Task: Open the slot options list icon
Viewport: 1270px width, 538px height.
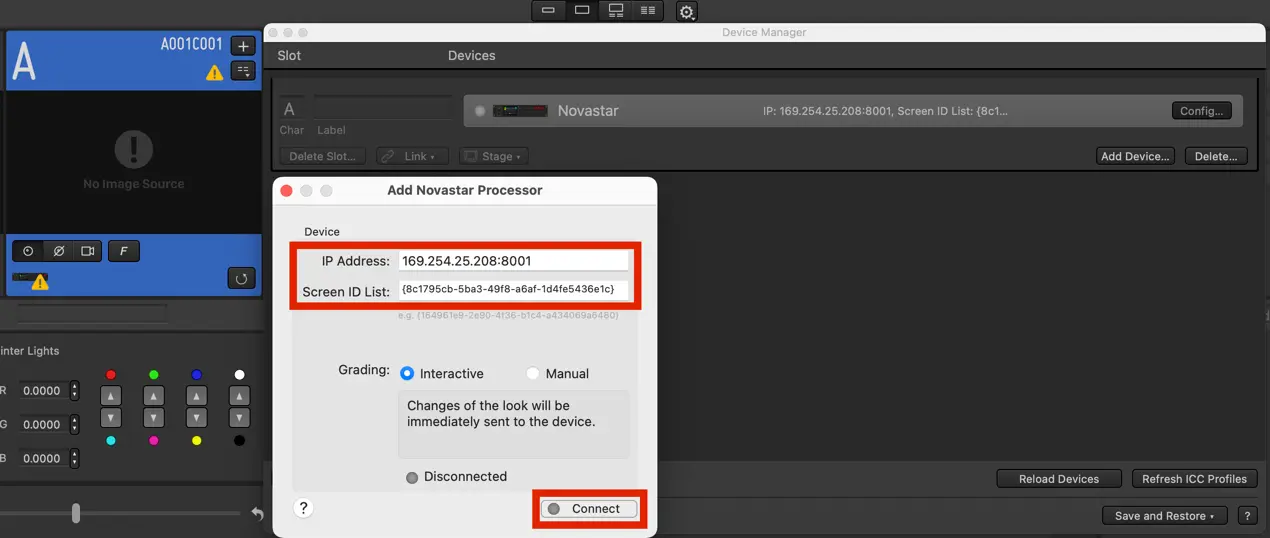Action: (x=243, y=70)
